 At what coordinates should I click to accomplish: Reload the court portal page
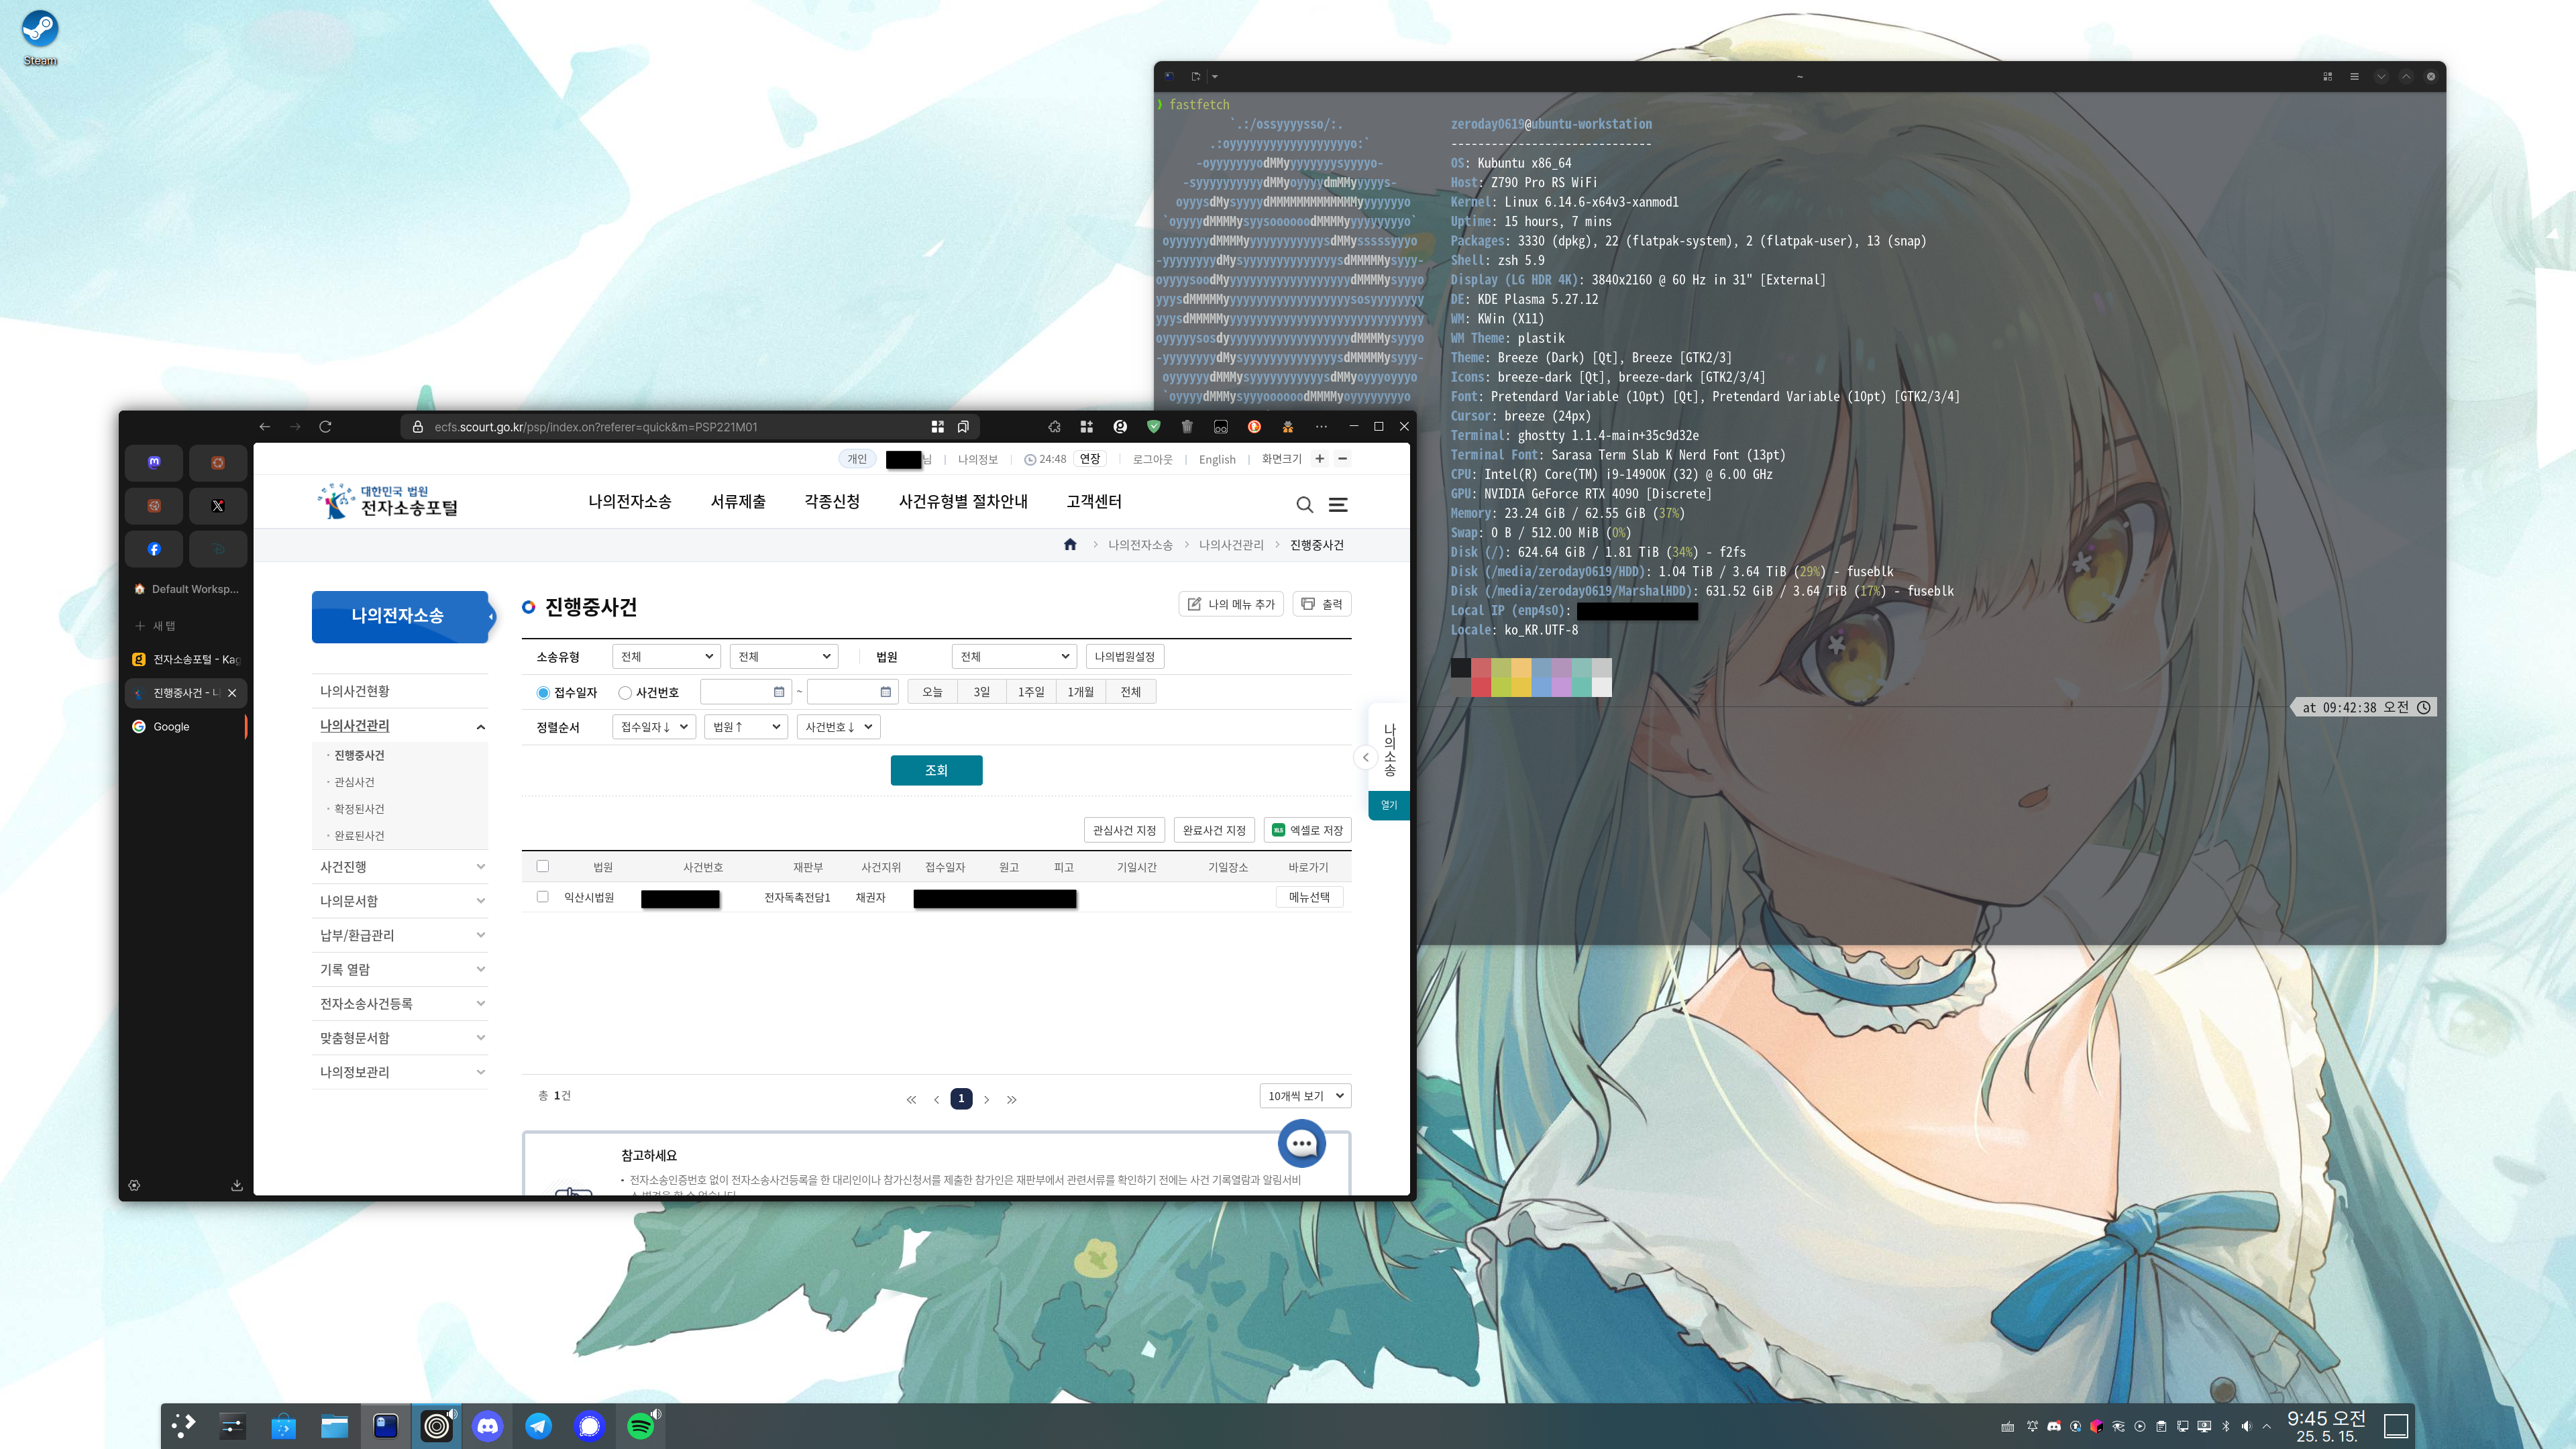[x=325, y=427]
